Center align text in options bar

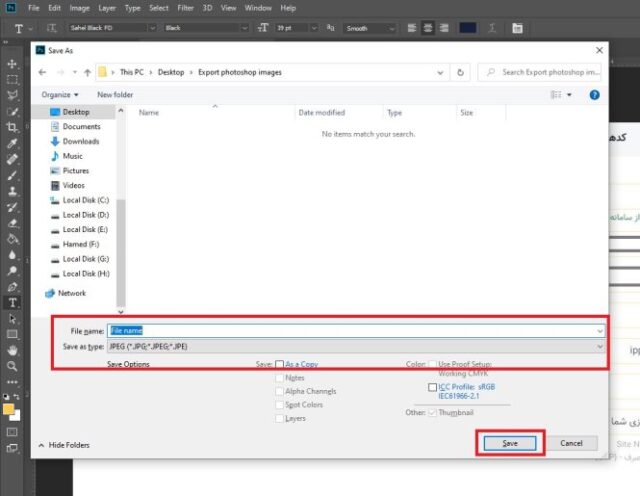point(428,28)
